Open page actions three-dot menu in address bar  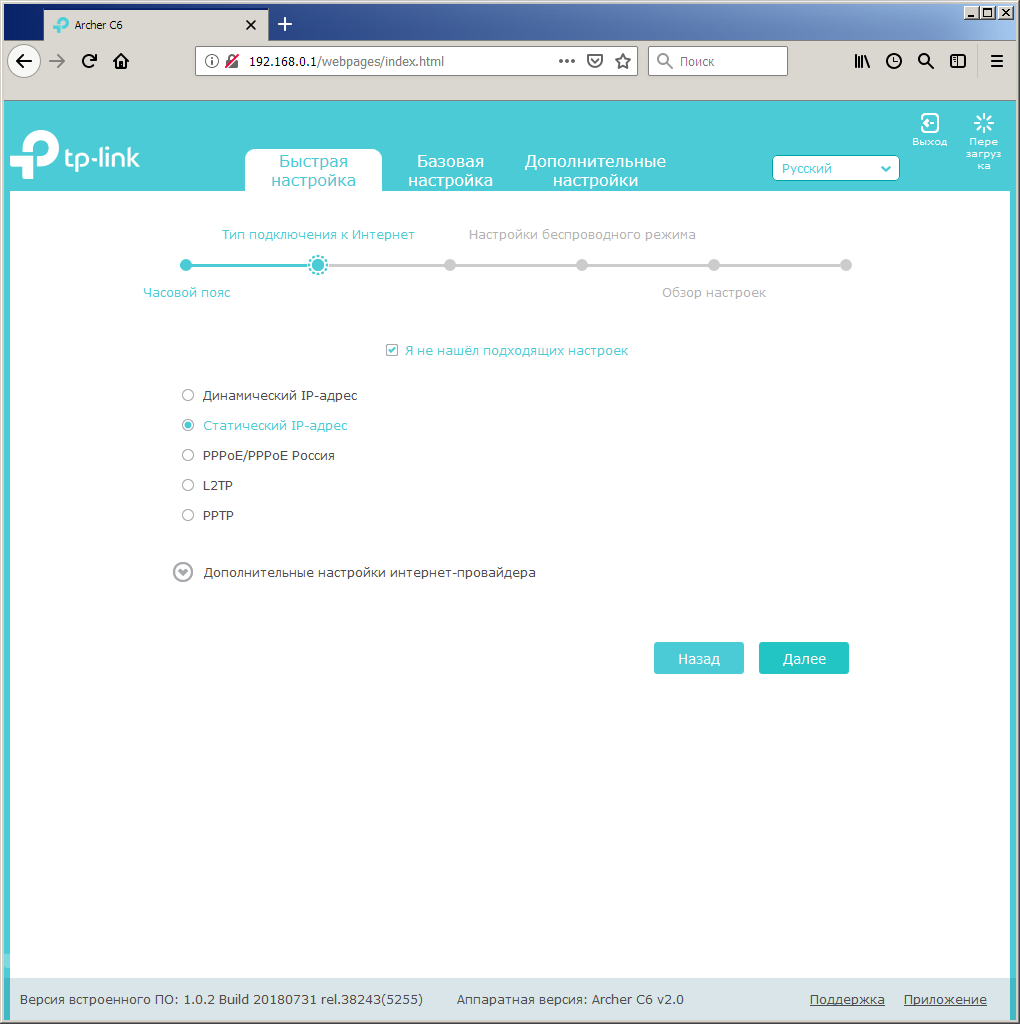tap(566, 61)
